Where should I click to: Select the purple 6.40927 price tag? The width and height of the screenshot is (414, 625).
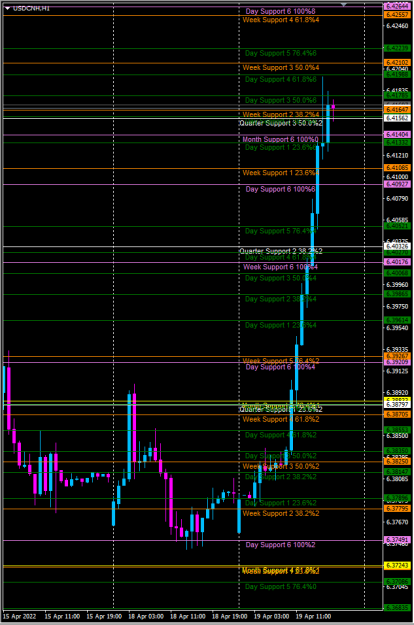tap(397, 184)
